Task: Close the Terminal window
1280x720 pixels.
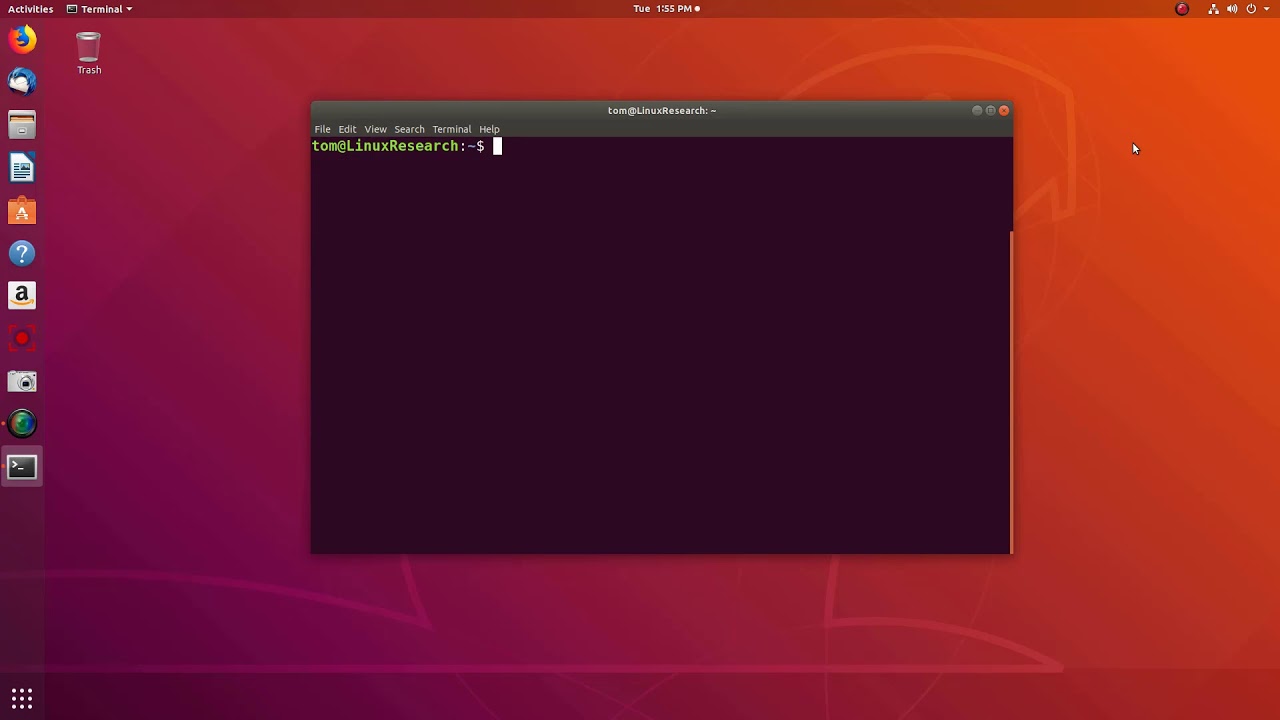Action: point(1004,110)
